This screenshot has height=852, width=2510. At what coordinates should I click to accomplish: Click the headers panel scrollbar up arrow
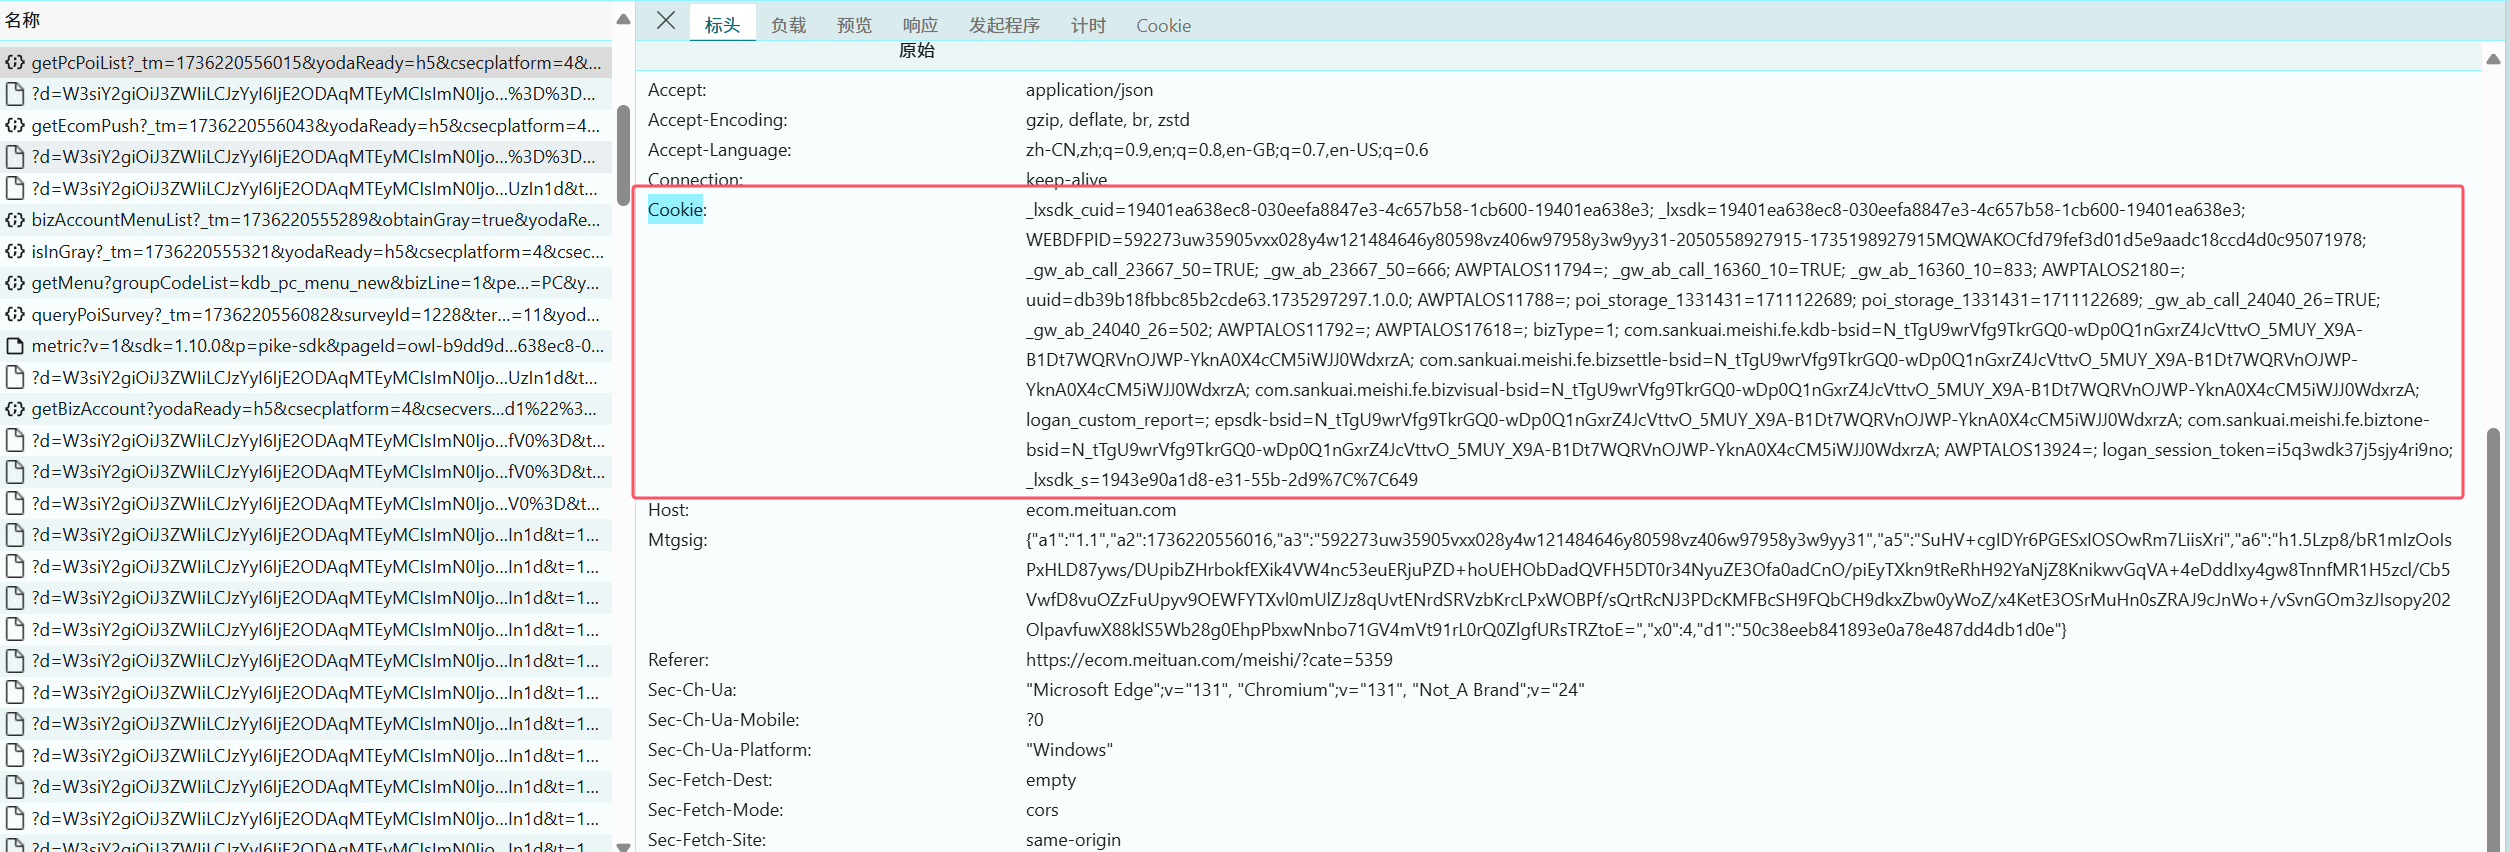pyautogui.click(x=2493, y=59)
